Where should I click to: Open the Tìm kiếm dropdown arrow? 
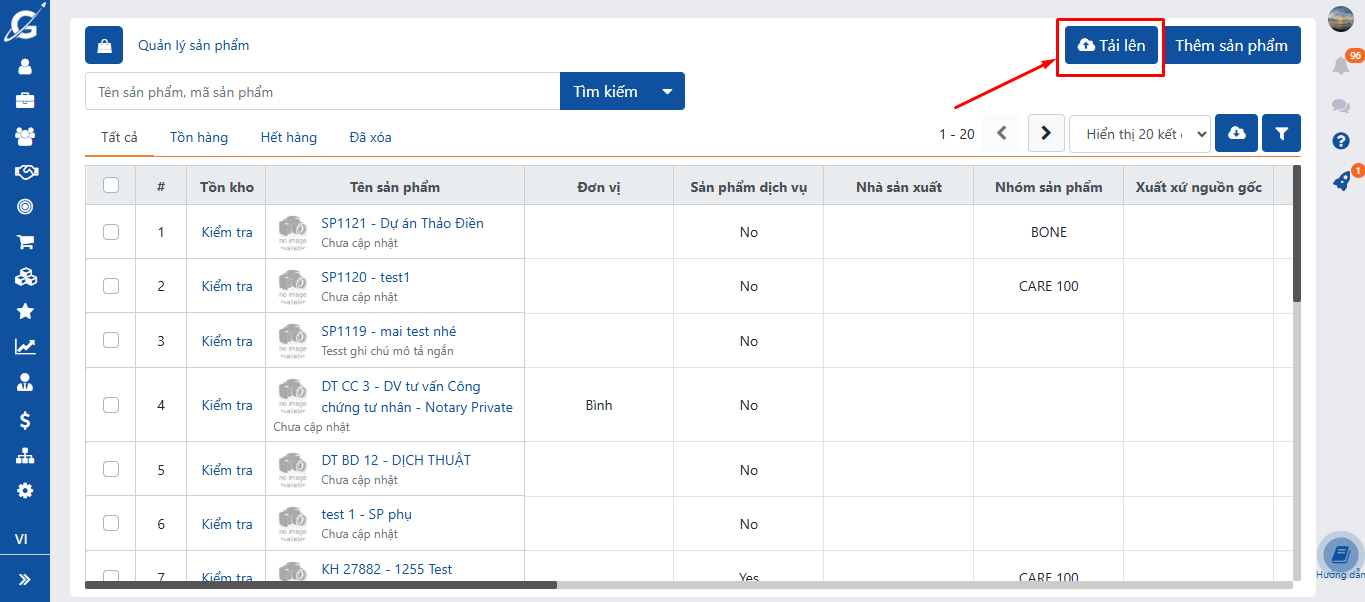tap(667, 91)
